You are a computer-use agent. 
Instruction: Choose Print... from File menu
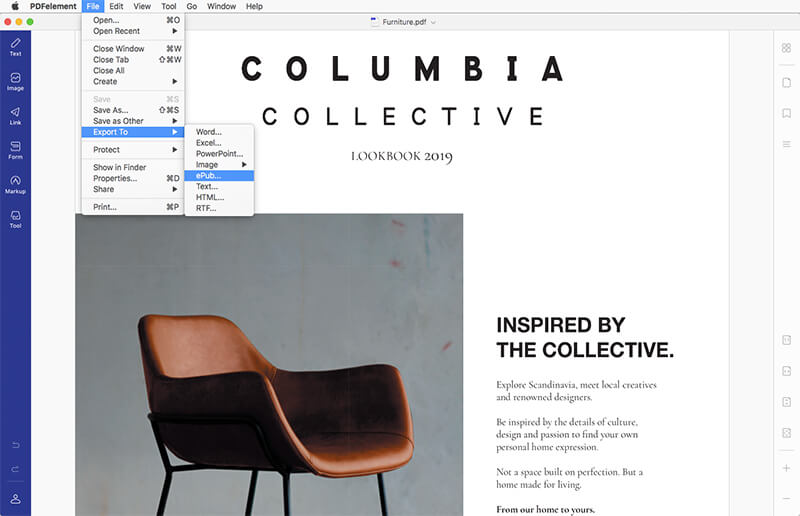(133, 207)
